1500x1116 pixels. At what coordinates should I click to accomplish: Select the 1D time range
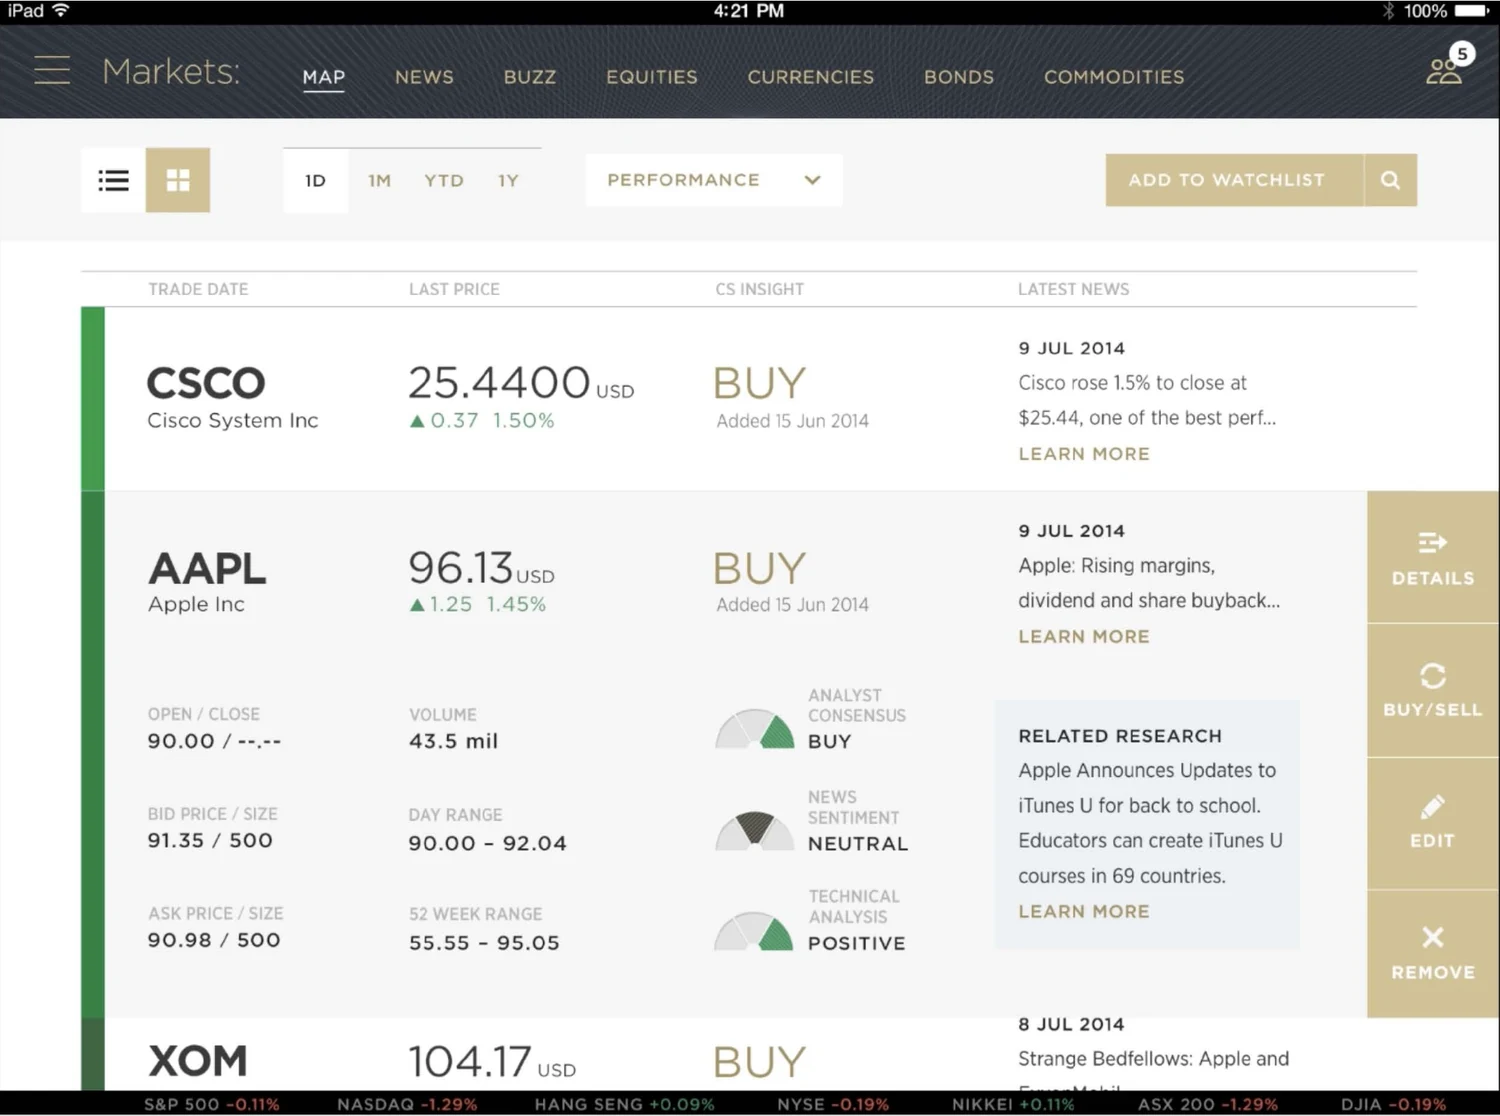pos(315,181)
